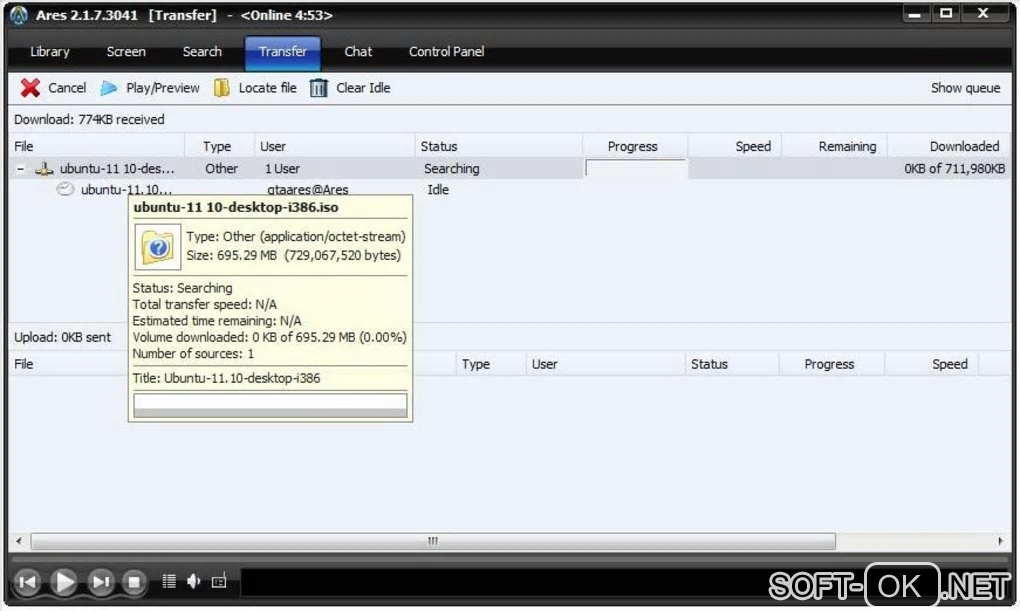The image size is (1020, 611).
Task: Sort downloads by User column header
Action: click(x=334, y=146)
